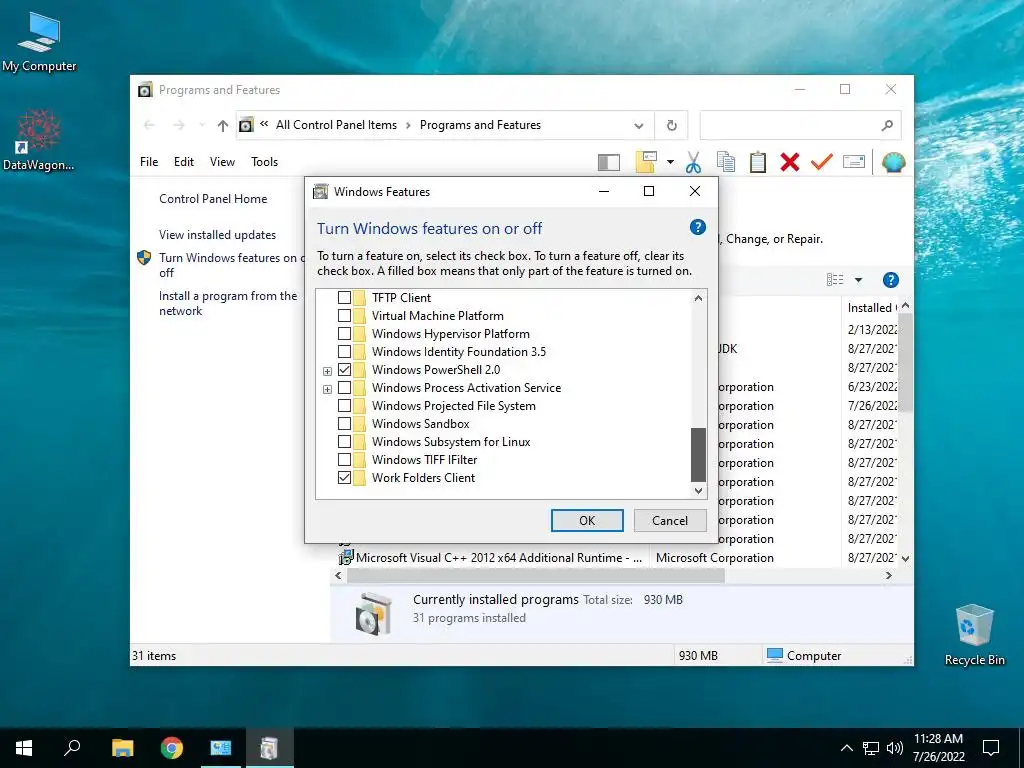Click the refresh button beside address bar

pyautogui.click(x=671, y=125)
